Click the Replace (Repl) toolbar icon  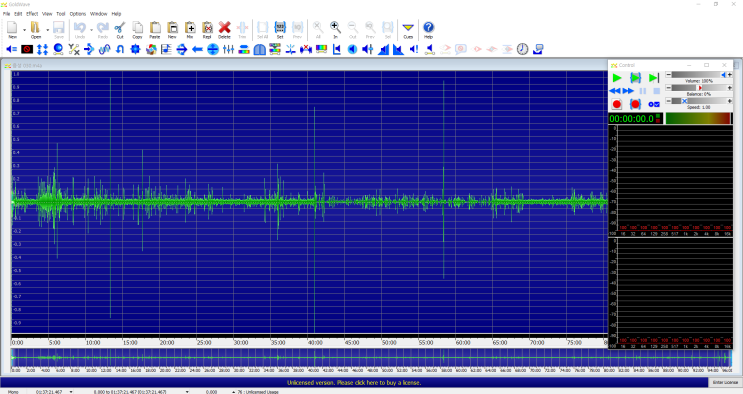click(207, 29)
